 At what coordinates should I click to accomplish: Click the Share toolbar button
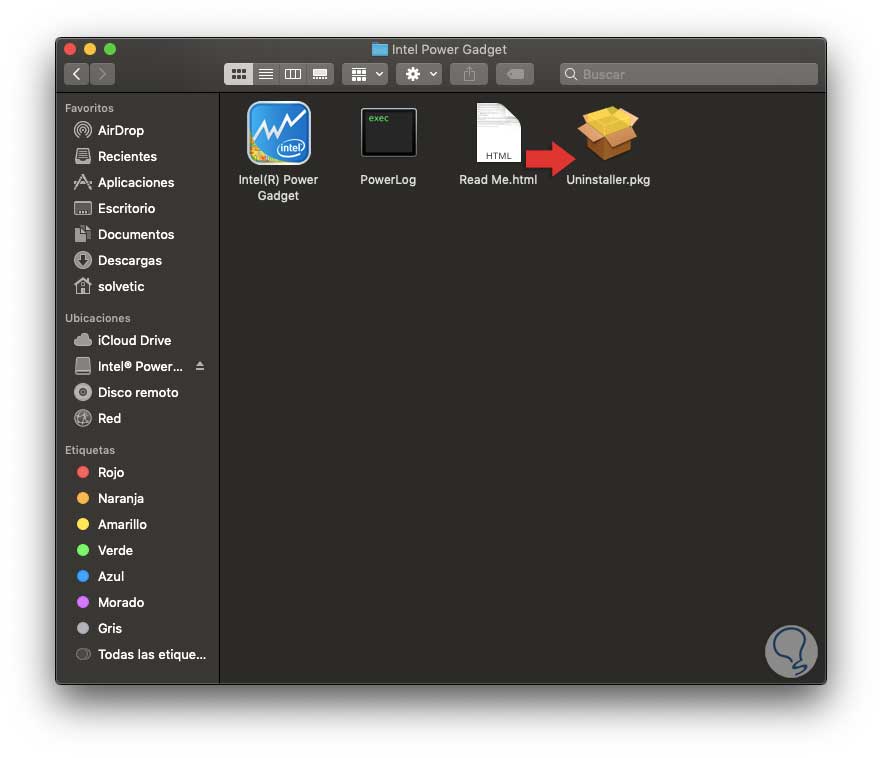click(469, 74)
